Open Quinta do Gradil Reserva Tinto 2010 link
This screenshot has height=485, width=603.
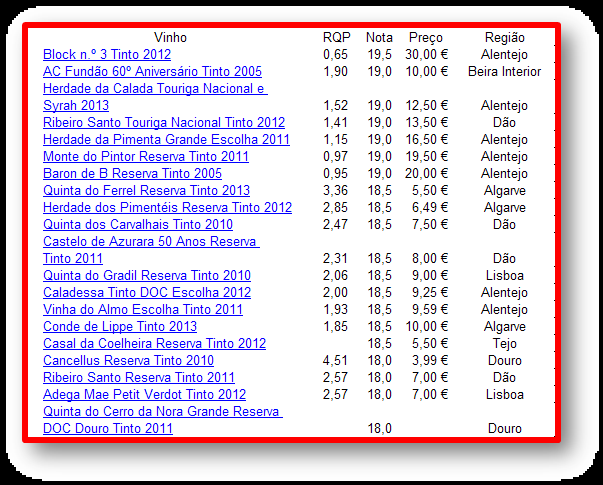coord(147,276)
